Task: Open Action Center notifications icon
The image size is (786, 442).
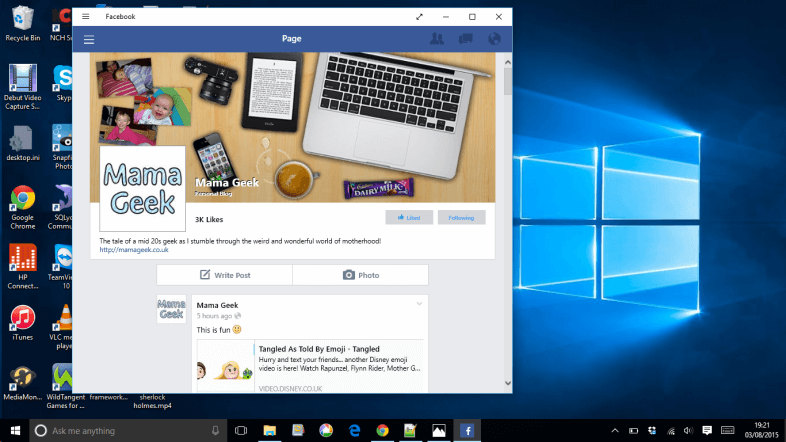Action: pos(707,430)
